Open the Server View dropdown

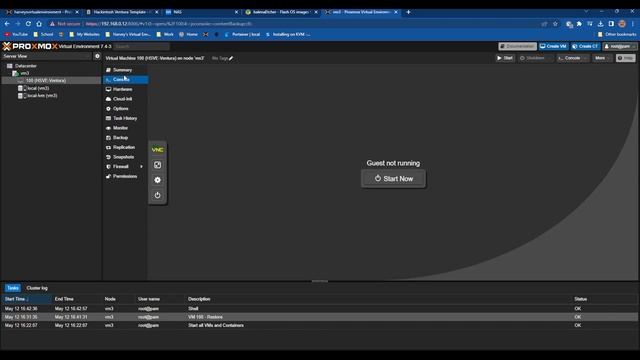click(x=47, y=56)
